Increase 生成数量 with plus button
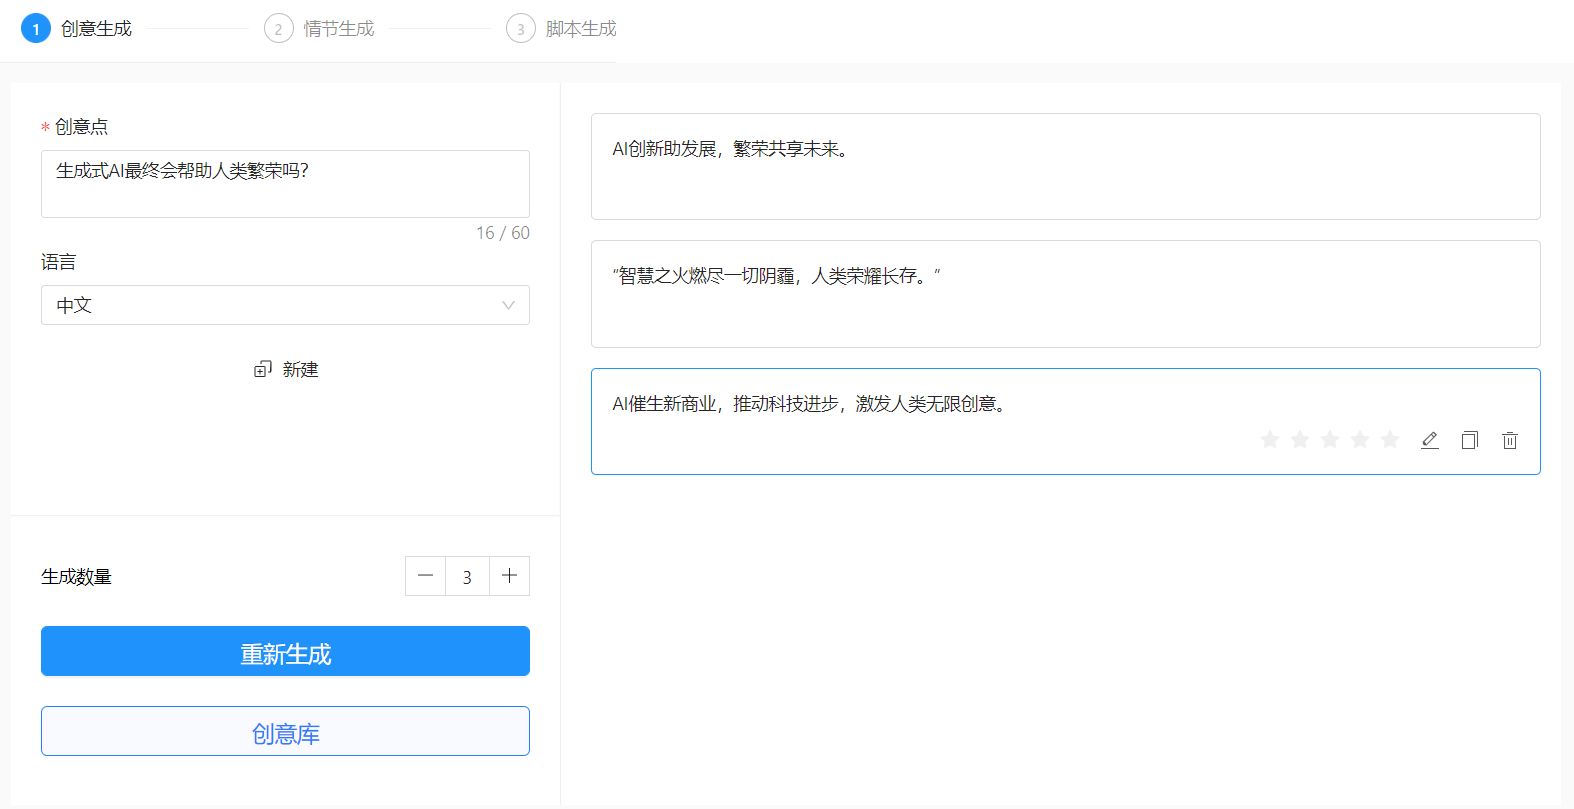1574x809 pixels. click(x=509, y=576)
